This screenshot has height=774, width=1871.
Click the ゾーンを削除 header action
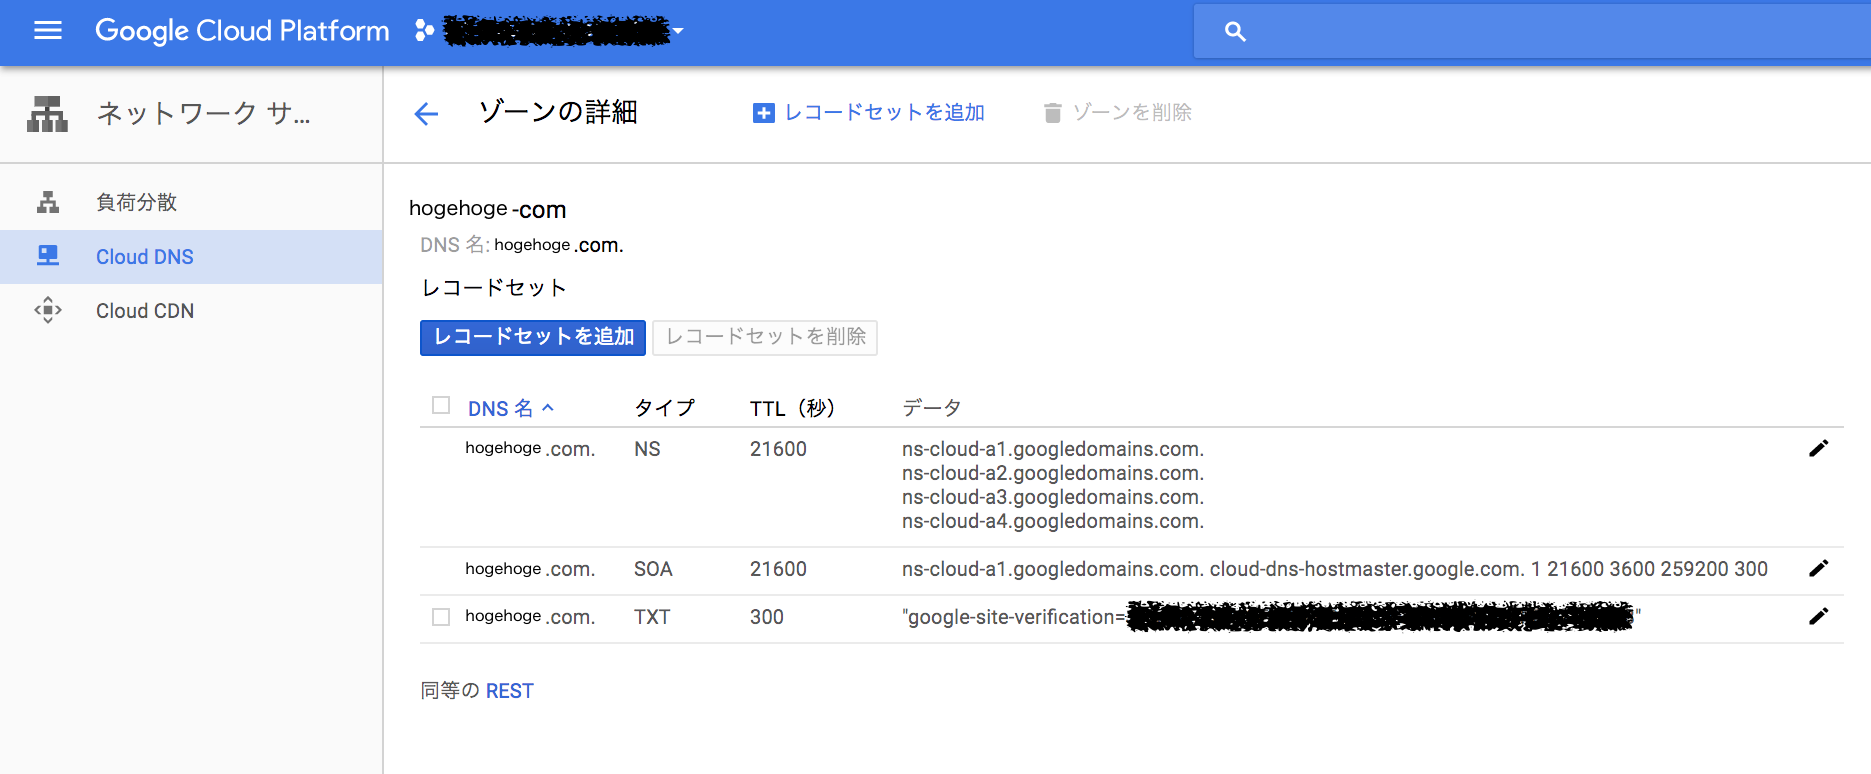coord(1117,113)
